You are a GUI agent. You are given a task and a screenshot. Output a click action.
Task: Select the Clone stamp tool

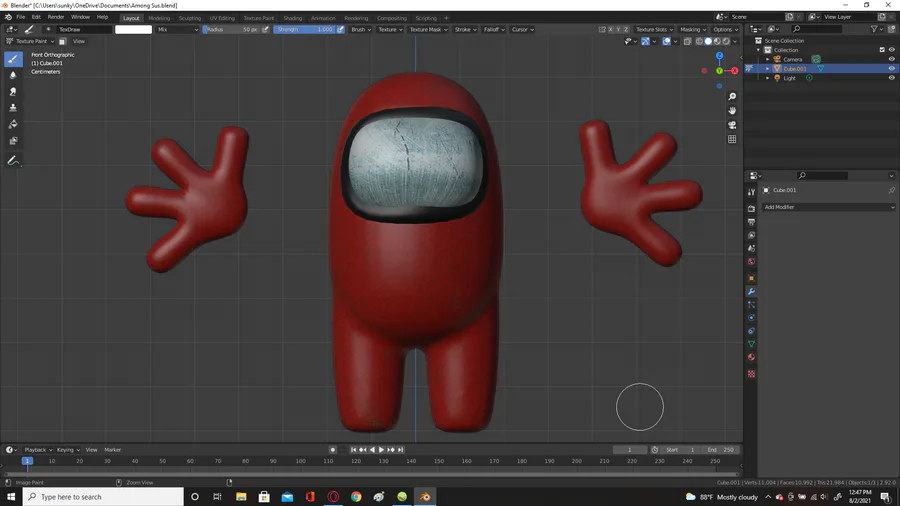(13, 108)
